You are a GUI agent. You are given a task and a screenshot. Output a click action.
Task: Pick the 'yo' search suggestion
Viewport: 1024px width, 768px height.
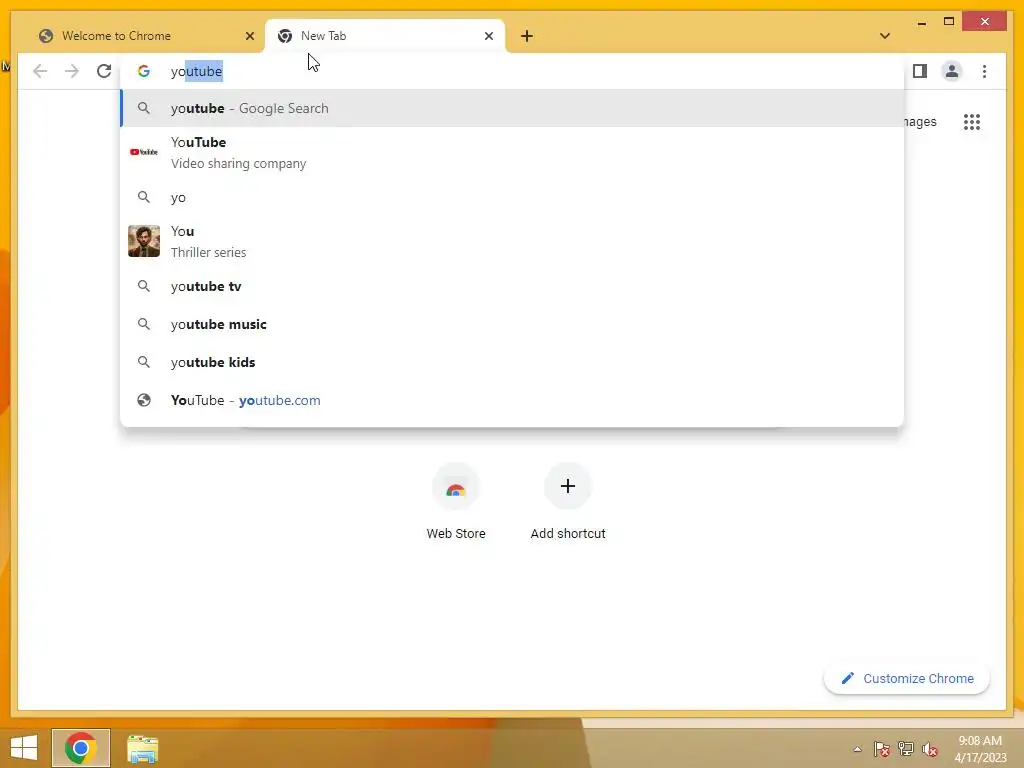pos(512,197)
